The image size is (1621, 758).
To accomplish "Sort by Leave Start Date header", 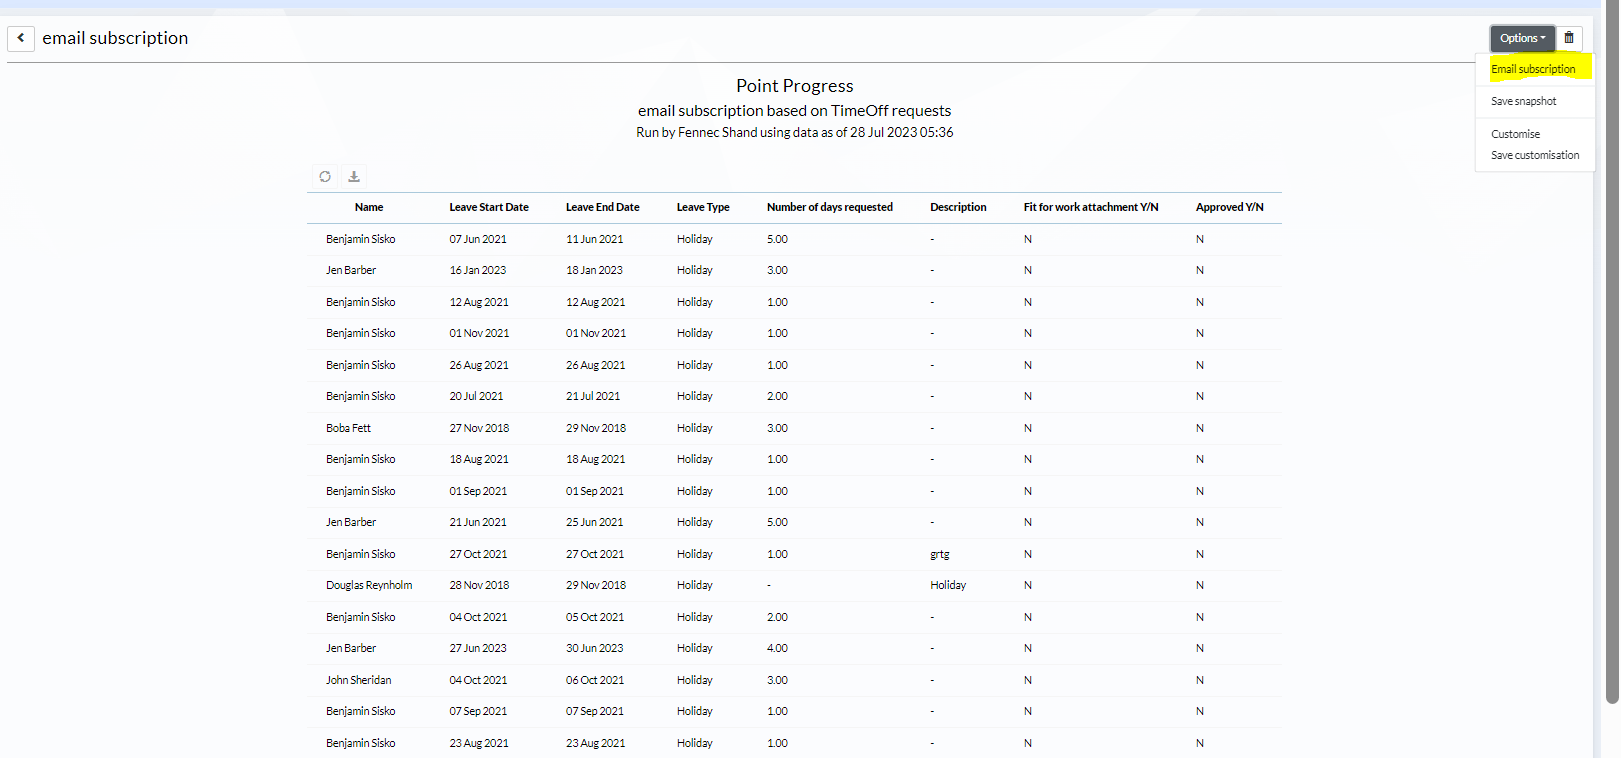I will point(489,207).
